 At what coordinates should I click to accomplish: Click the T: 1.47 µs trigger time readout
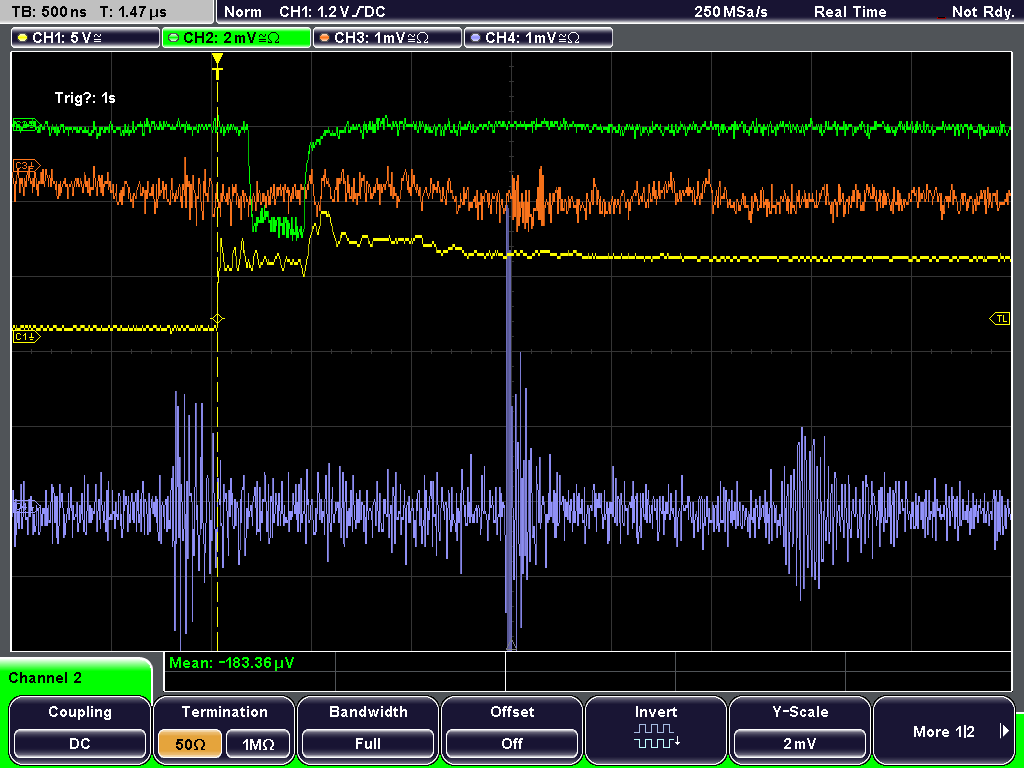click(x=134, y=12)
